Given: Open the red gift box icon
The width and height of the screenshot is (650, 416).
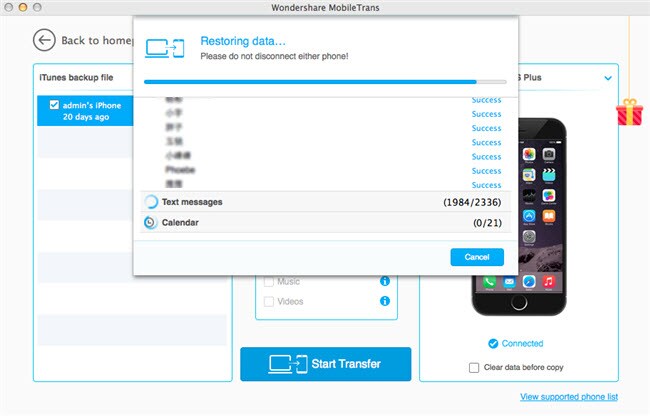Looking at the screenshot, I should (629, 112).
